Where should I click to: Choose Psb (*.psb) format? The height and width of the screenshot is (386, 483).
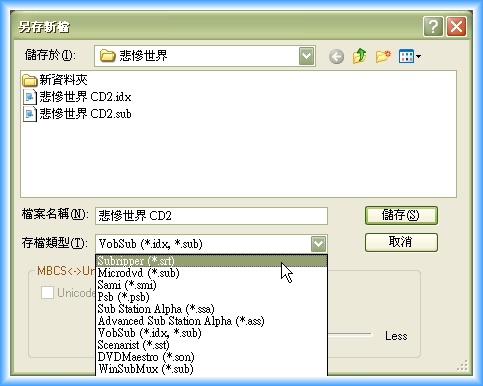(x=211, y=297)
